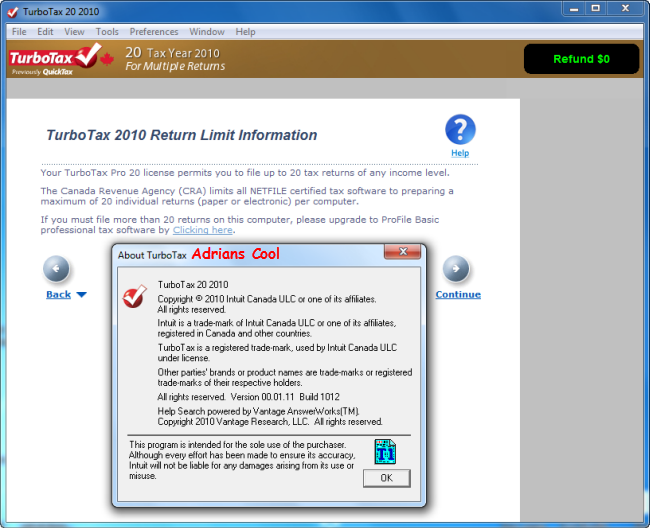The image size is (650, 528).
Task: Click the round Back arrow icon
Action: (x=56, y=269)
